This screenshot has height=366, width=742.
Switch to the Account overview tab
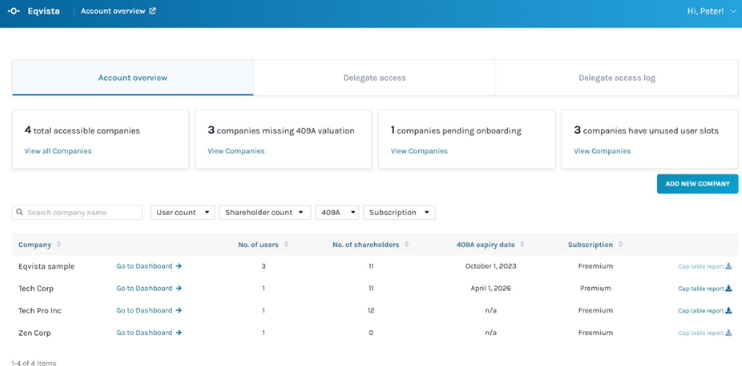click(x=133, y=78)
